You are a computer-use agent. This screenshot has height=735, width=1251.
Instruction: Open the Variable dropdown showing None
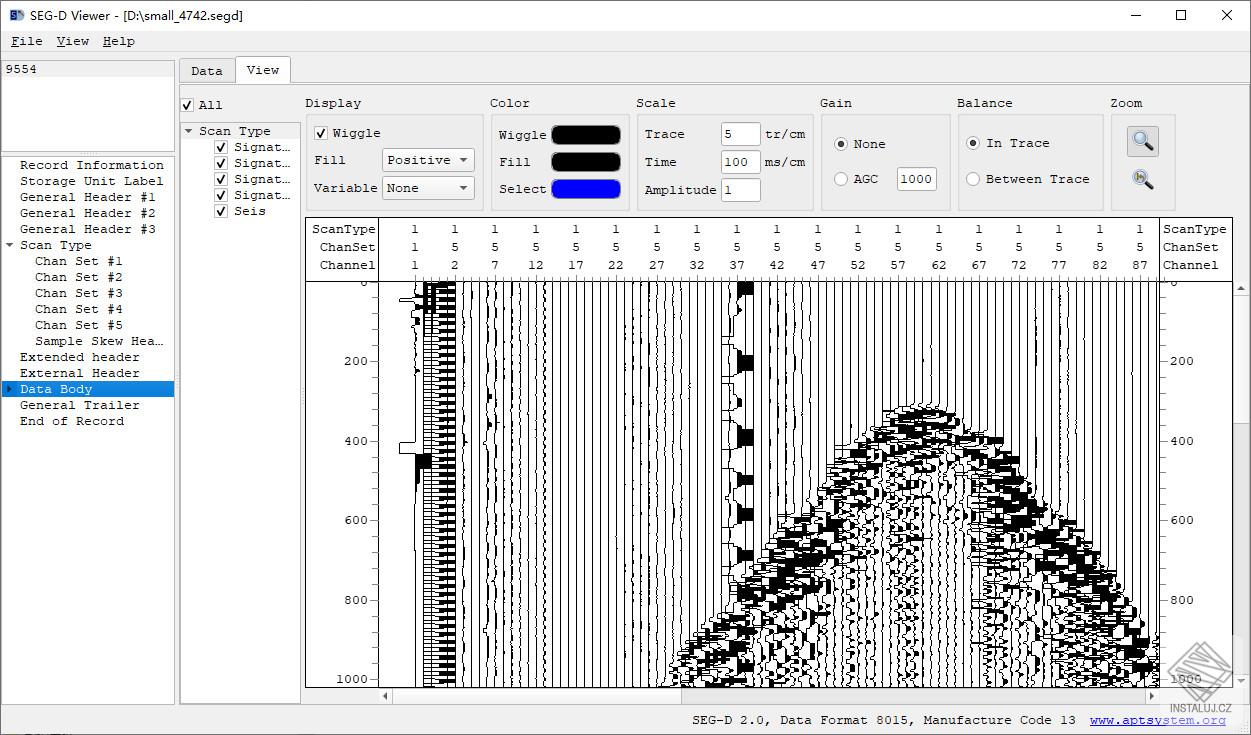427,187
